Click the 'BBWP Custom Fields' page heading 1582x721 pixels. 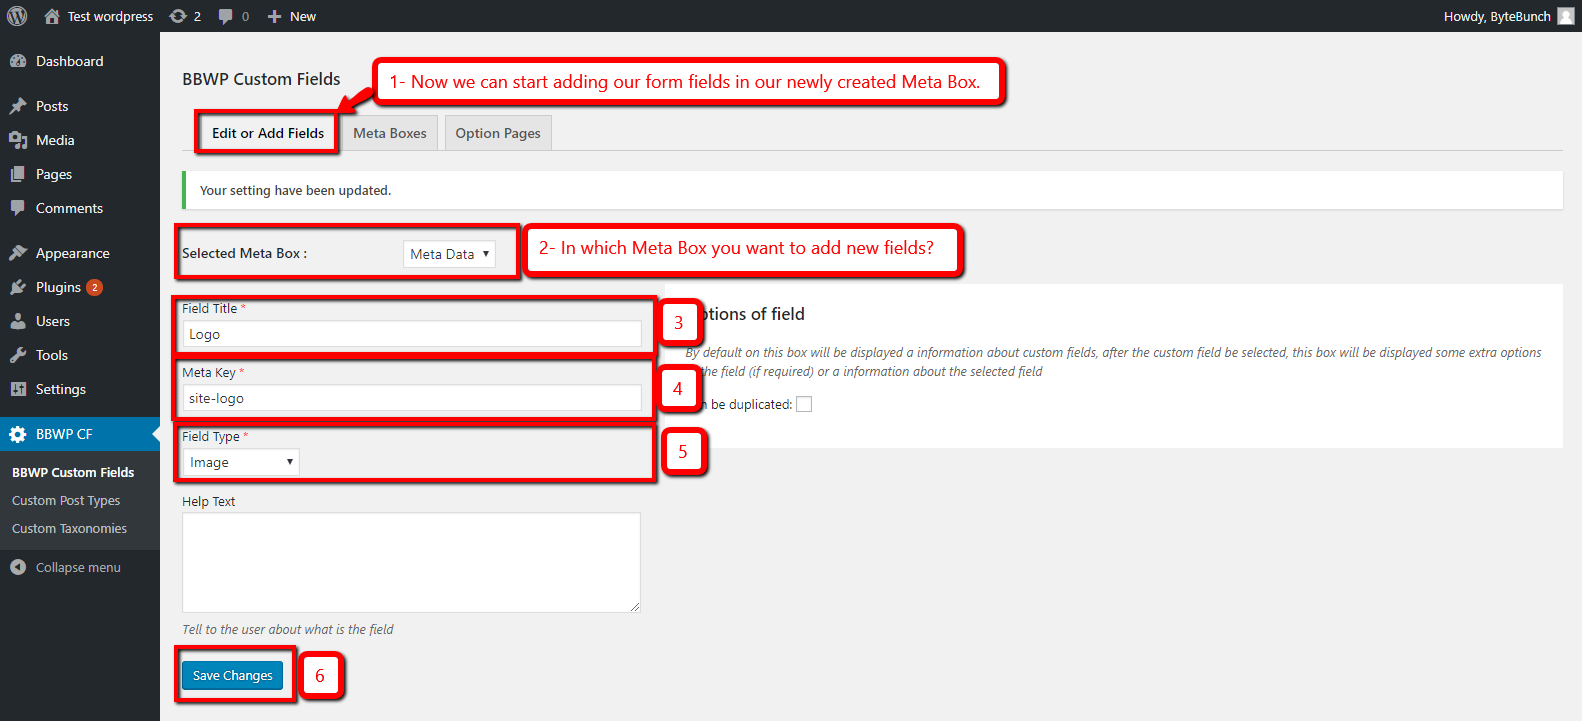click(x=261, y=79)
